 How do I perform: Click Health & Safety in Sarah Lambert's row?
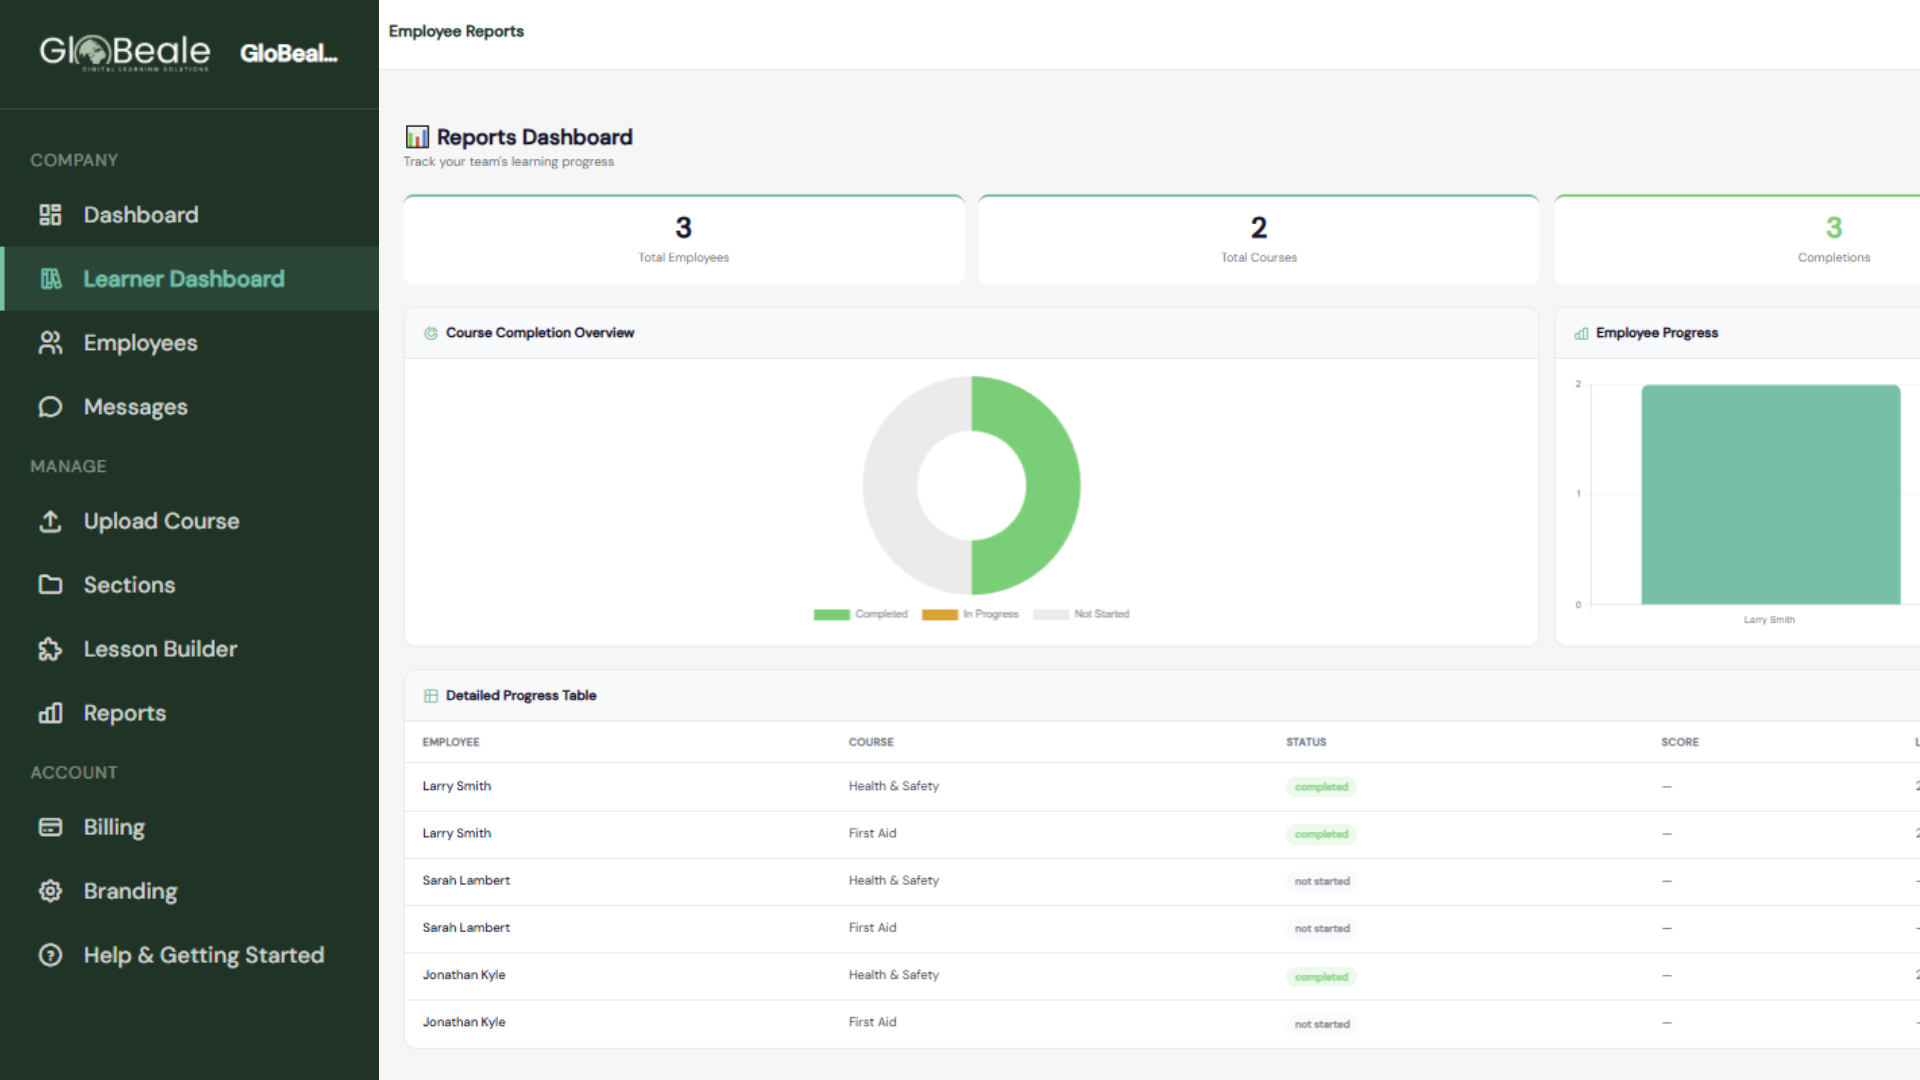pos(894,880)
